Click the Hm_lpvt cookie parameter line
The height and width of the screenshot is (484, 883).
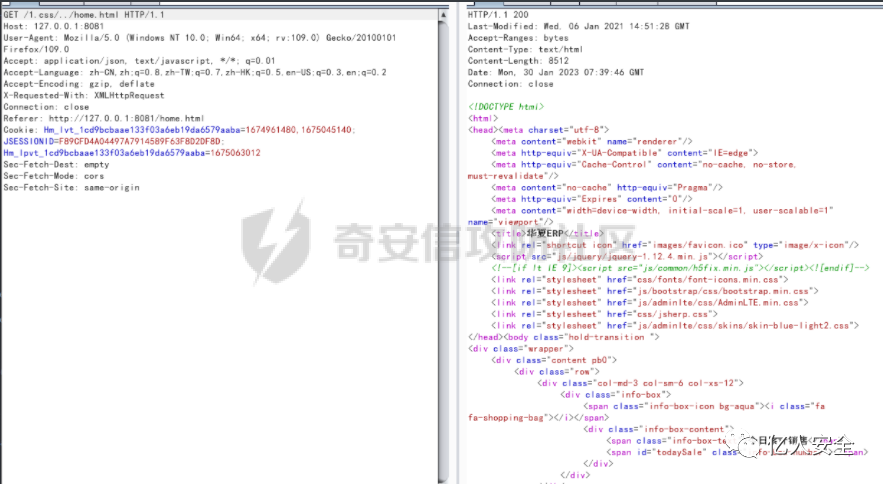click(132, 153)
